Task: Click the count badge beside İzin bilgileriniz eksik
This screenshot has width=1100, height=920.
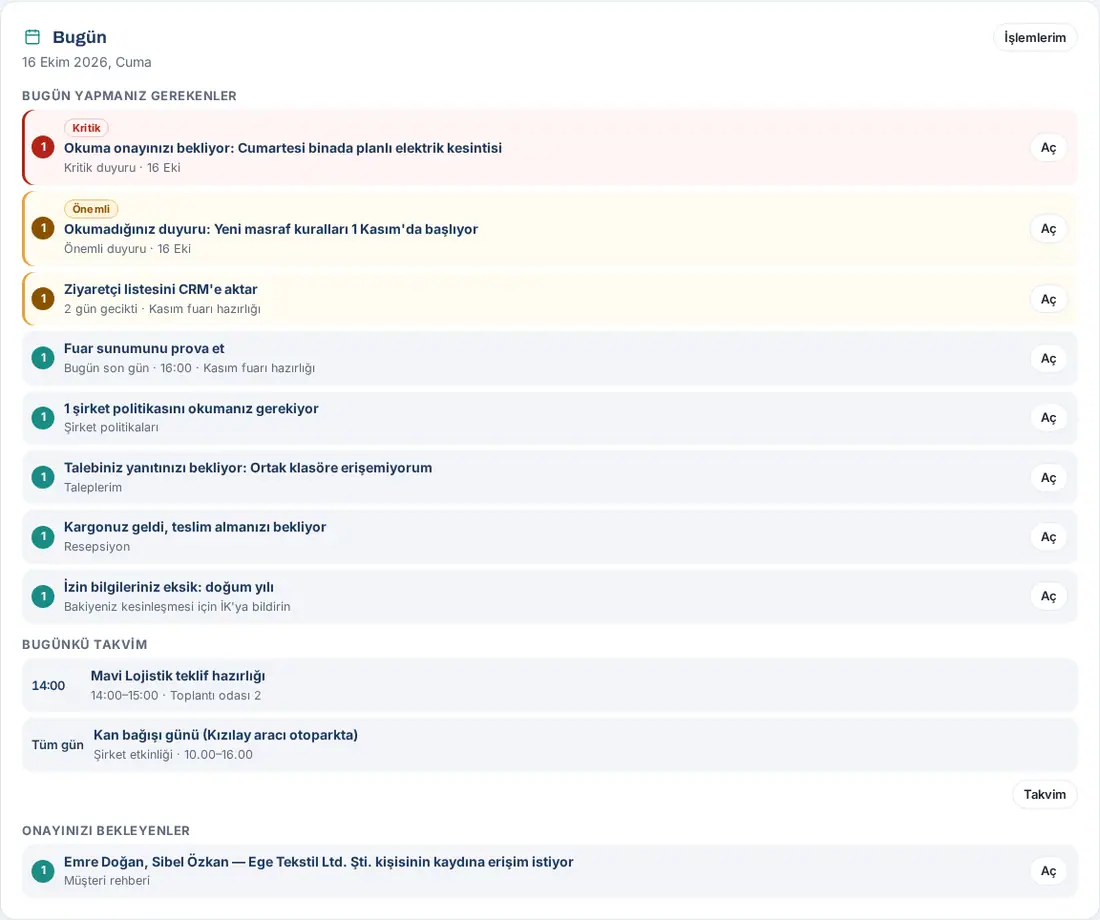Action: (43, 596)
